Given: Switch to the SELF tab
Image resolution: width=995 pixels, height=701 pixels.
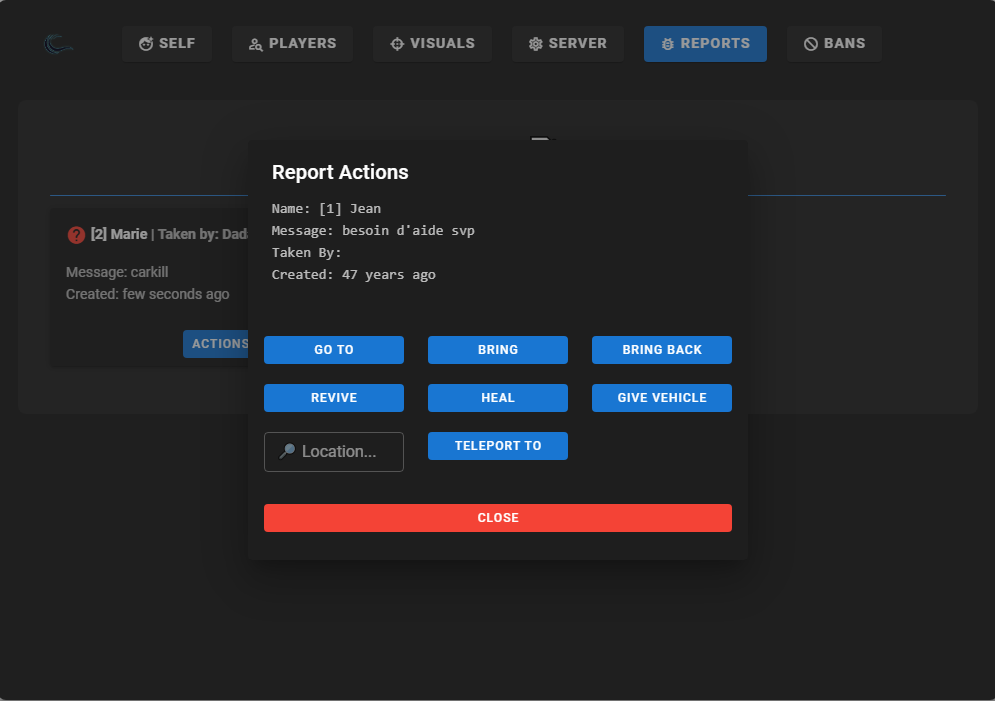Looking at the screenshot, I should (x=166, y=43).
